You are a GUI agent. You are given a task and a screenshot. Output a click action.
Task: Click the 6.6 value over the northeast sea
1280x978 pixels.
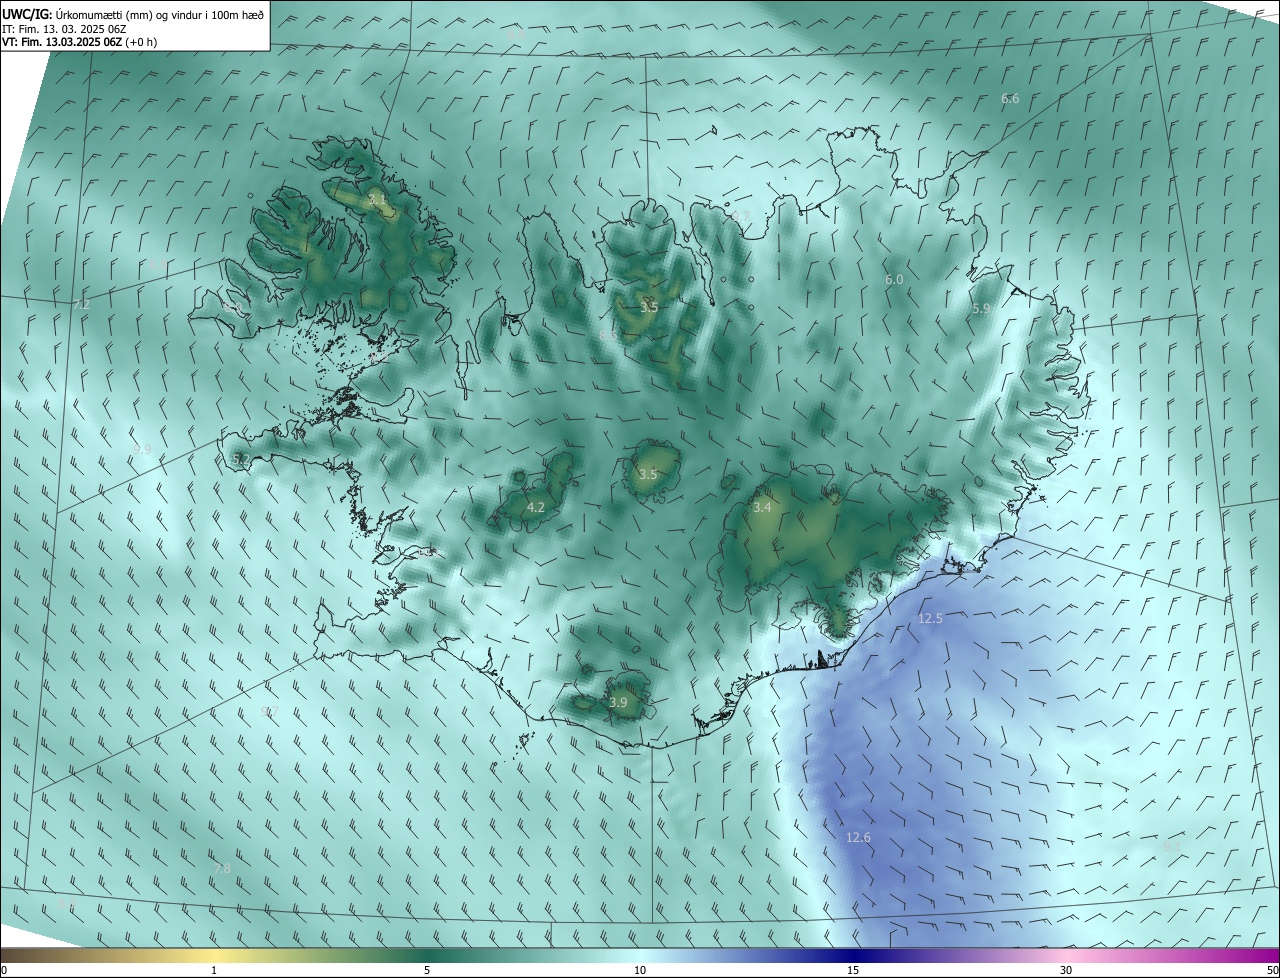1010,99
